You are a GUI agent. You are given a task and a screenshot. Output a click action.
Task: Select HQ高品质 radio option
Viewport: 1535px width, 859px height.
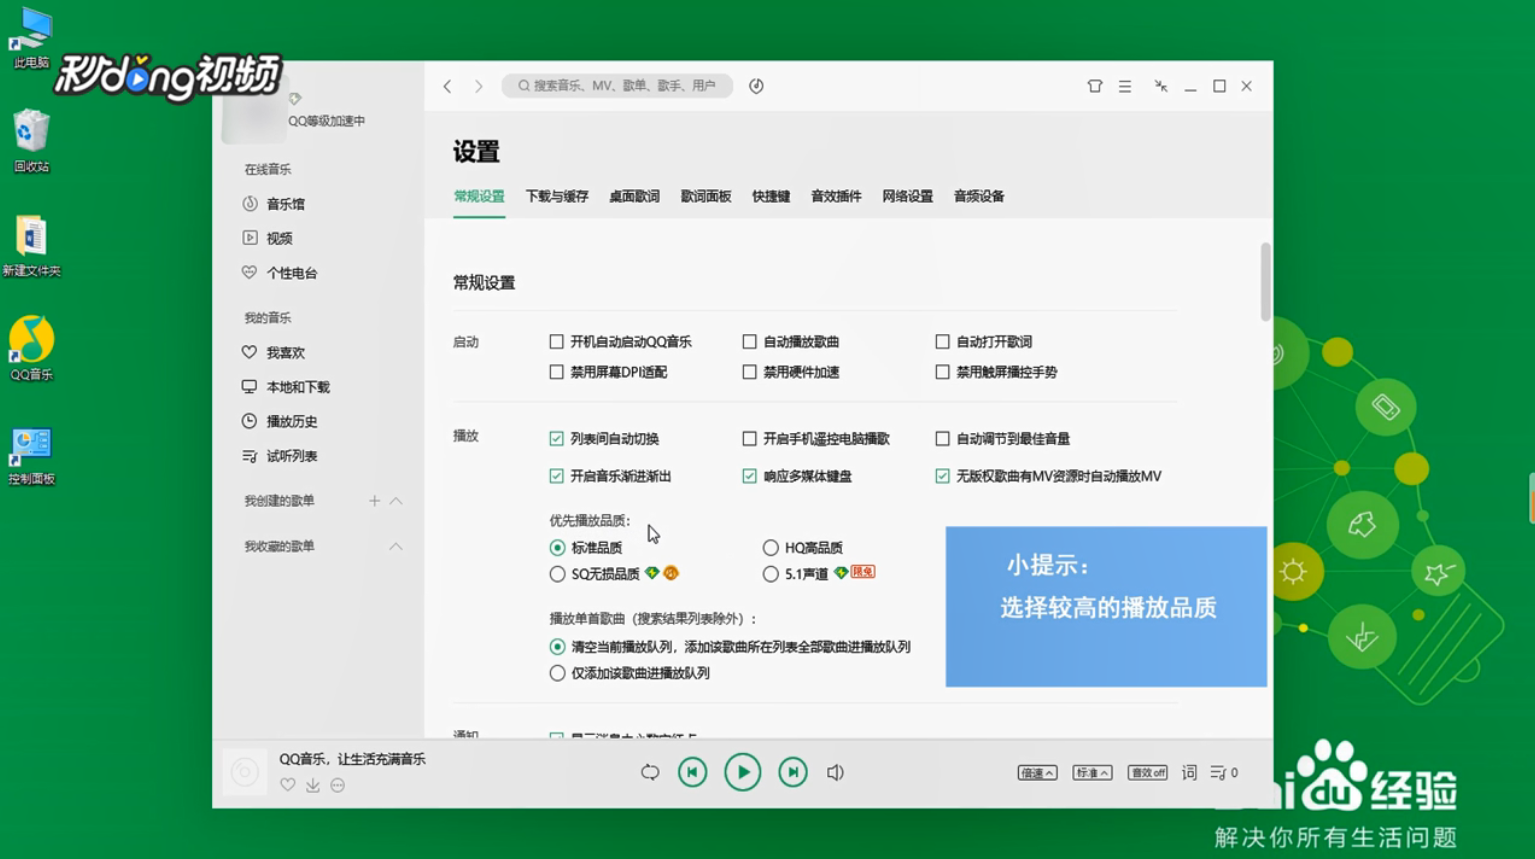click(770, 548)
